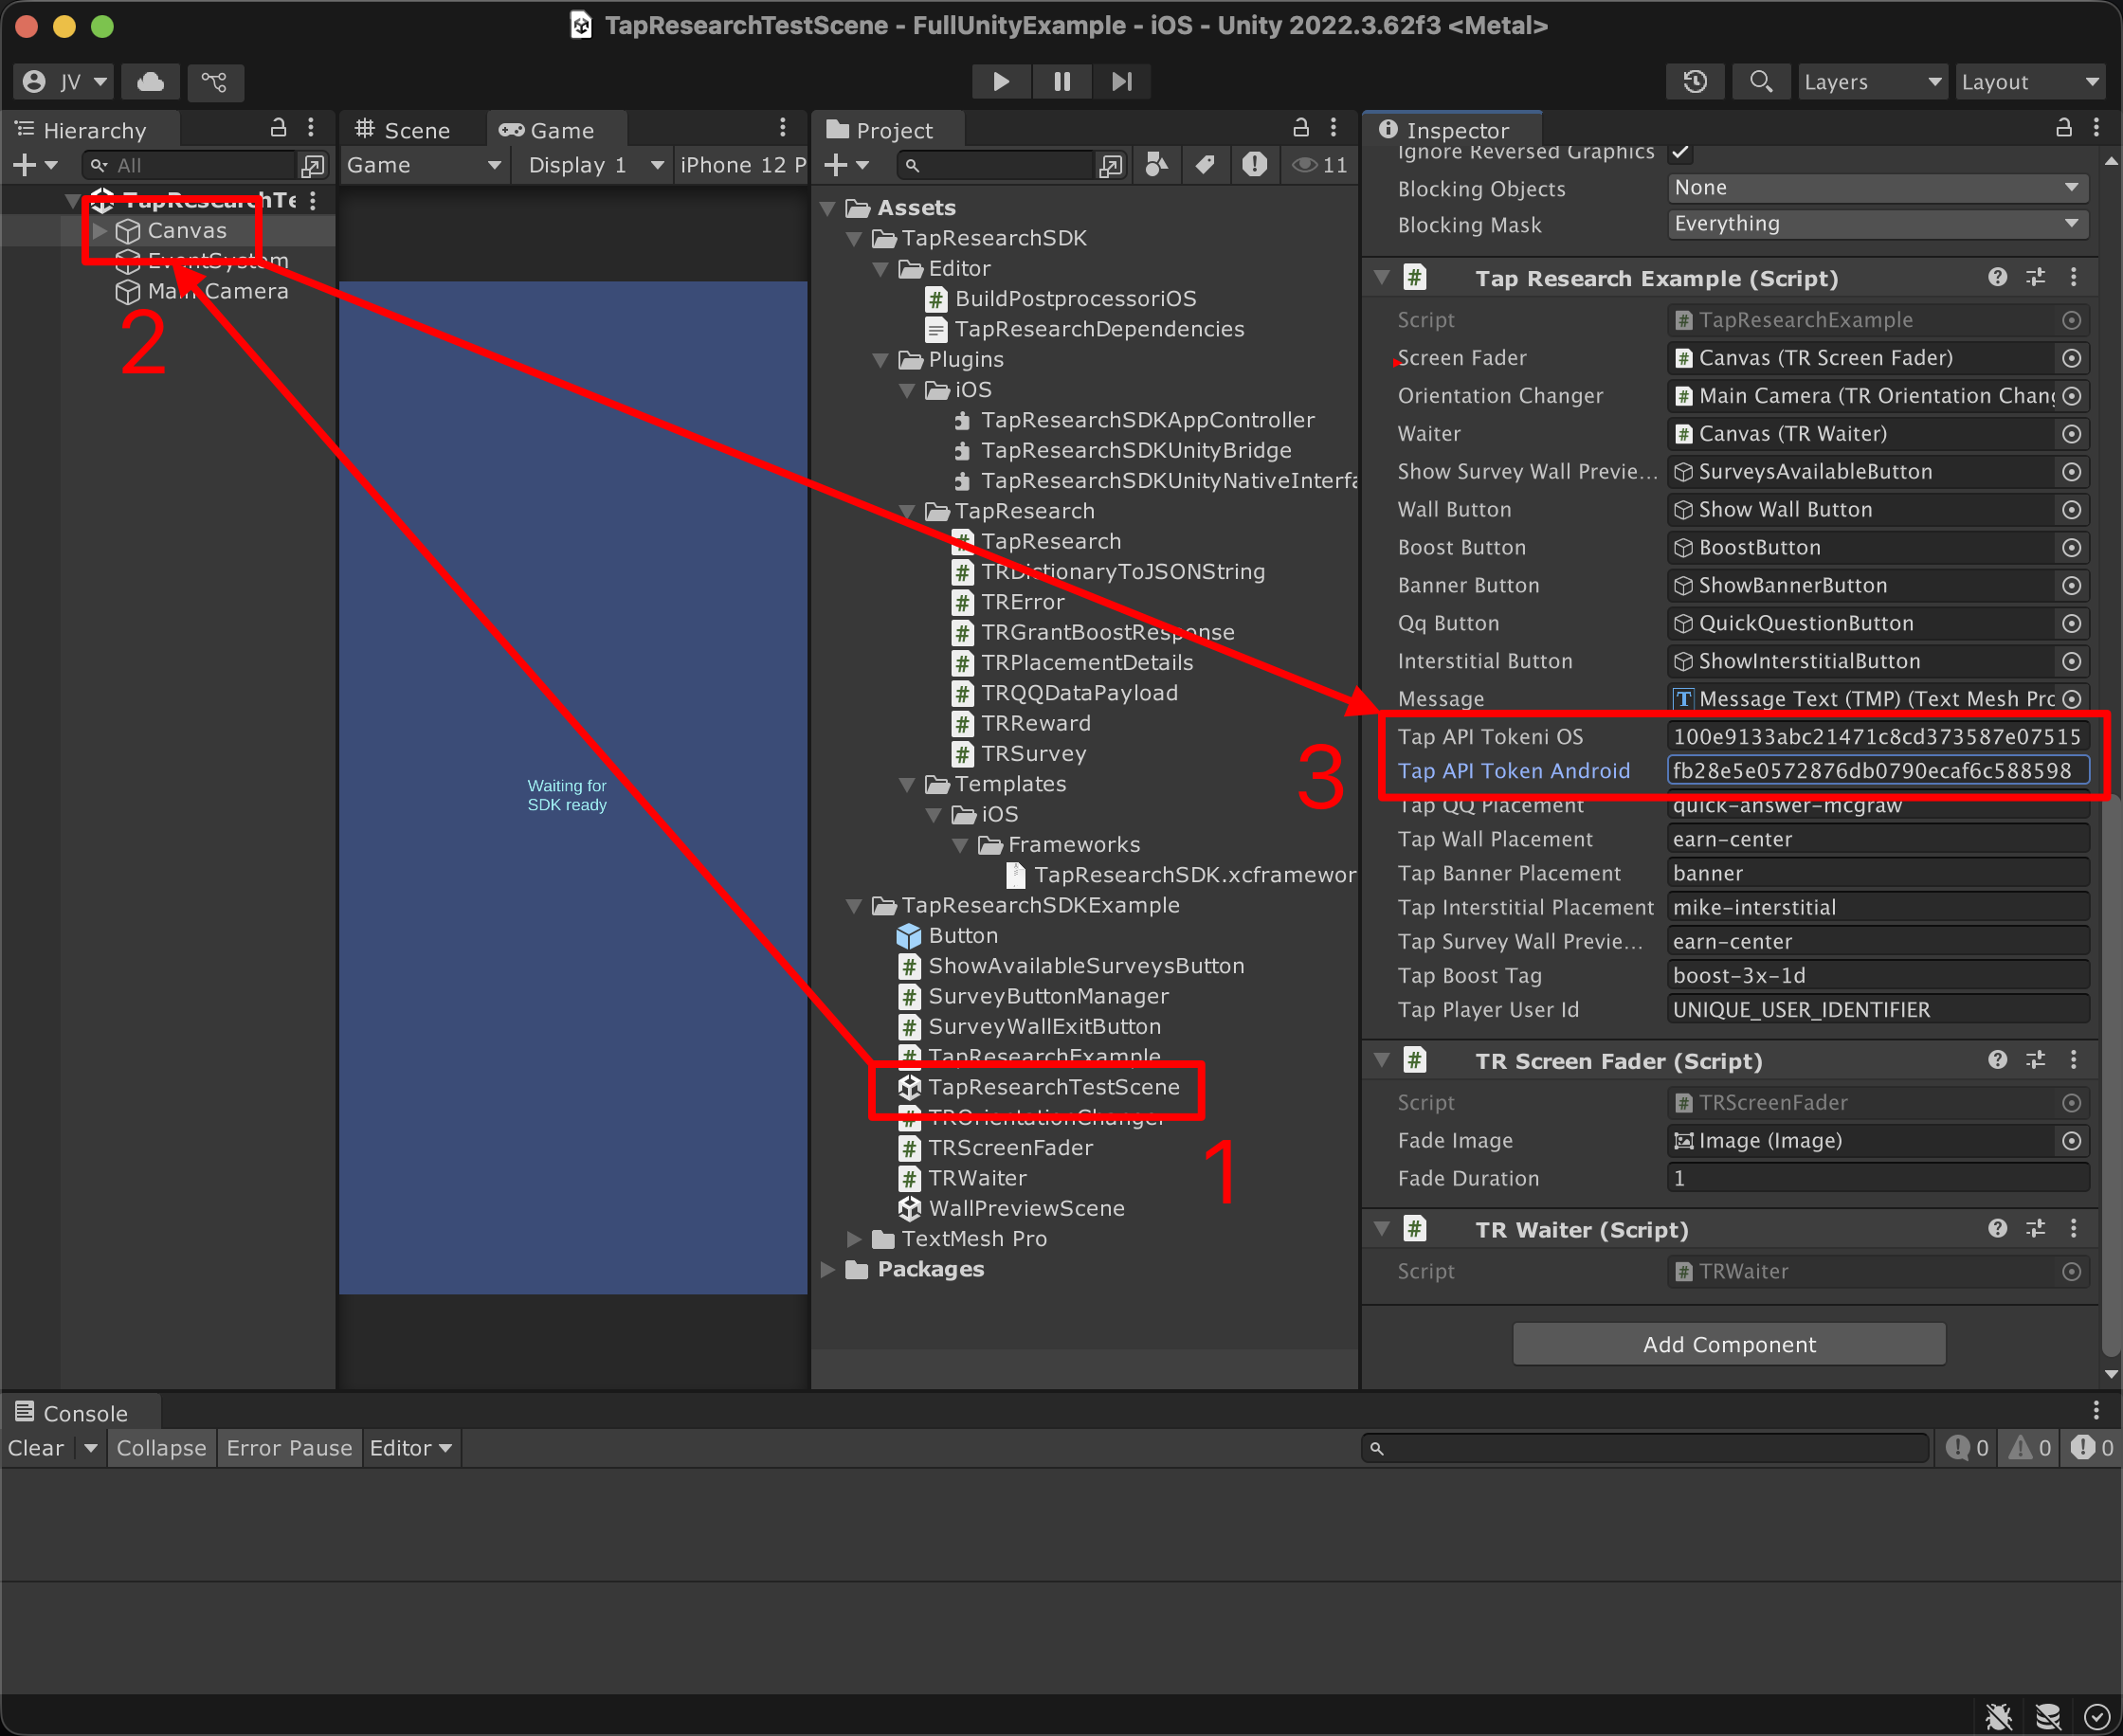This screenshot has height=1736, width=2123.
Task: Collapse the Plugins folder
Action: click(880, 360)
